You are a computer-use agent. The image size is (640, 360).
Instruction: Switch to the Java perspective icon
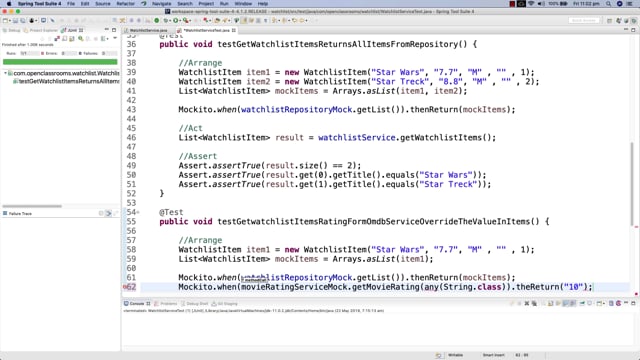pos(618,20)
